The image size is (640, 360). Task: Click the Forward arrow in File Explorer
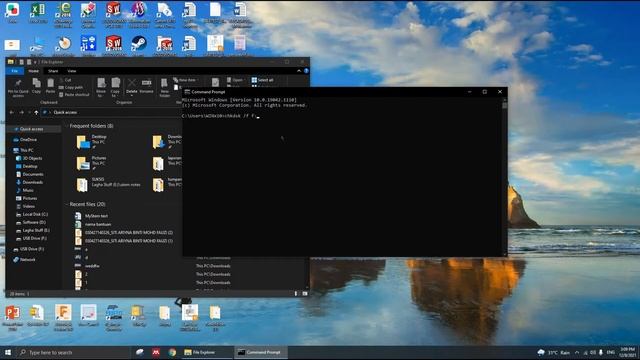pyautogui.click(x=21, y=112)
